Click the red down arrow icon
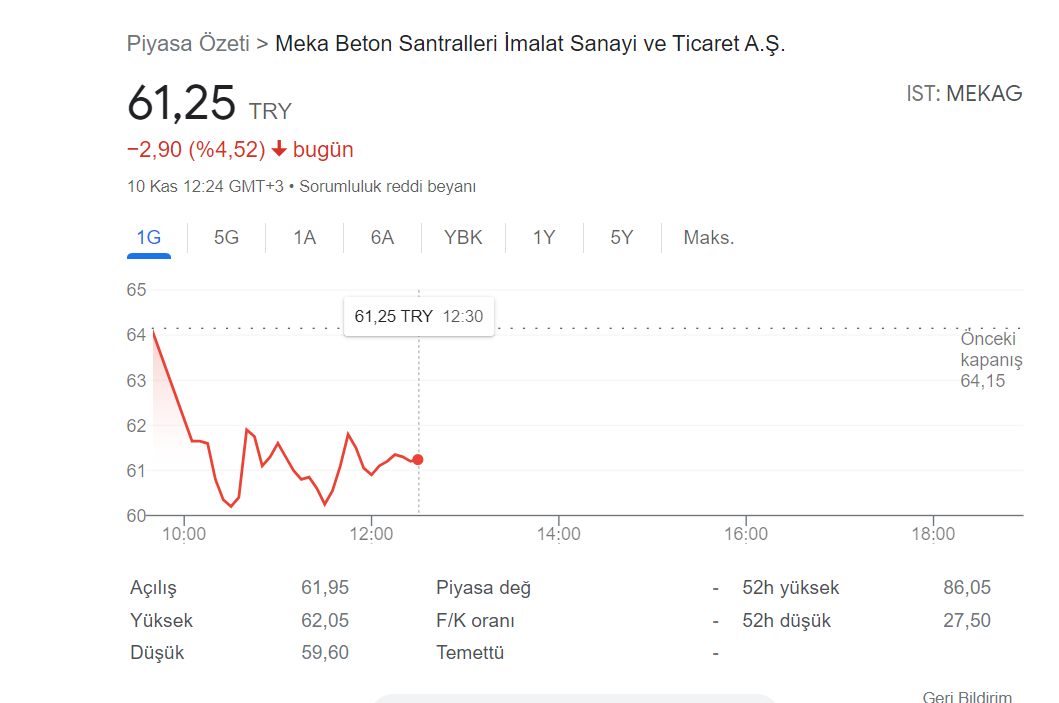This screenshot has width=1059, height=703. point(279,149)
